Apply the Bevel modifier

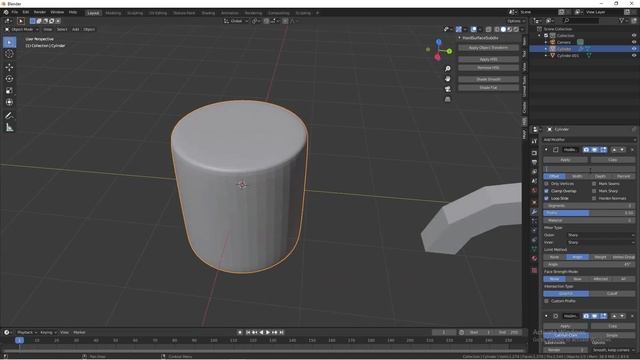point(565,160)
